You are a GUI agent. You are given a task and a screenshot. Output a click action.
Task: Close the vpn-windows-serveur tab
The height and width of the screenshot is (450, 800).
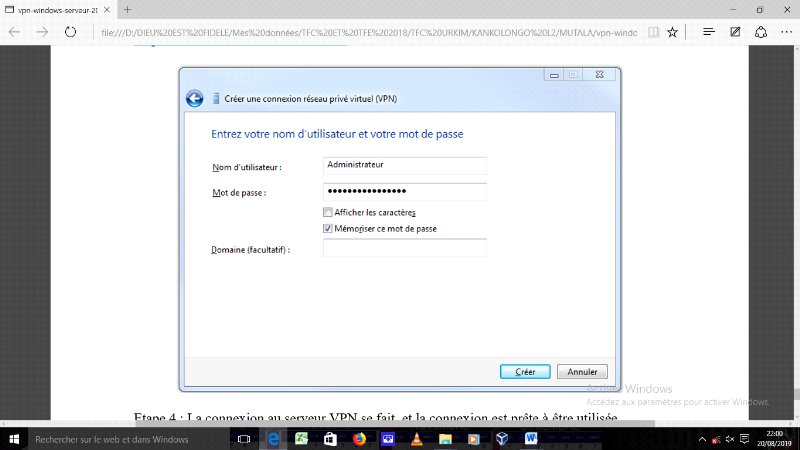click(x=107, y=10)
